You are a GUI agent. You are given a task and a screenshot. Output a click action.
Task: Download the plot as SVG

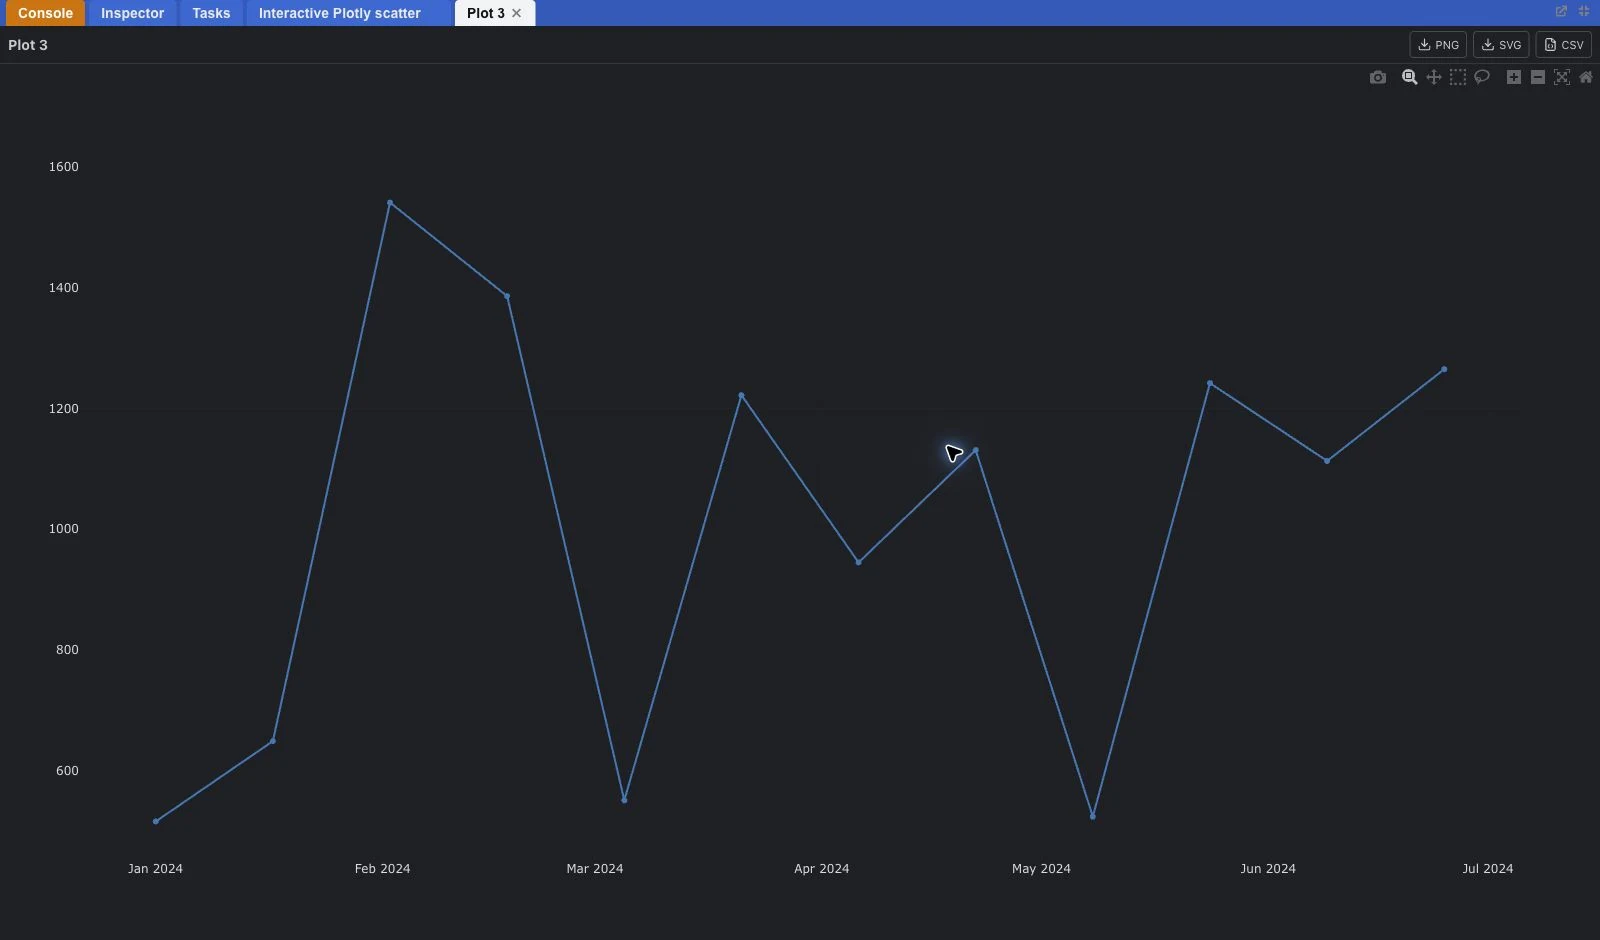(x=1501, y=45)
